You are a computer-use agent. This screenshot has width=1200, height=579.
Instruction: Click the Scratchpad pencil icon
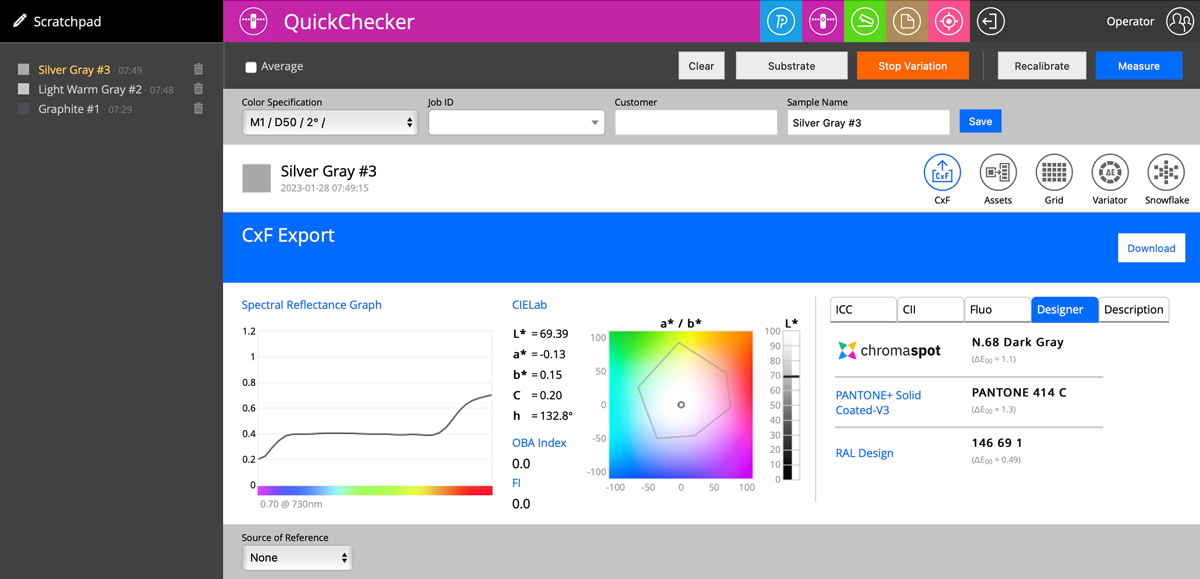click(19, 21)
